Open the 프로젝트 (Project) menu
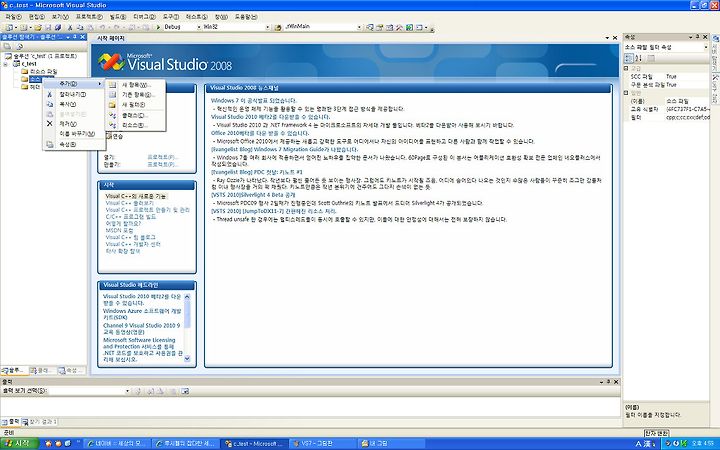Screen dimensions: 720x450 pos(89,17)
